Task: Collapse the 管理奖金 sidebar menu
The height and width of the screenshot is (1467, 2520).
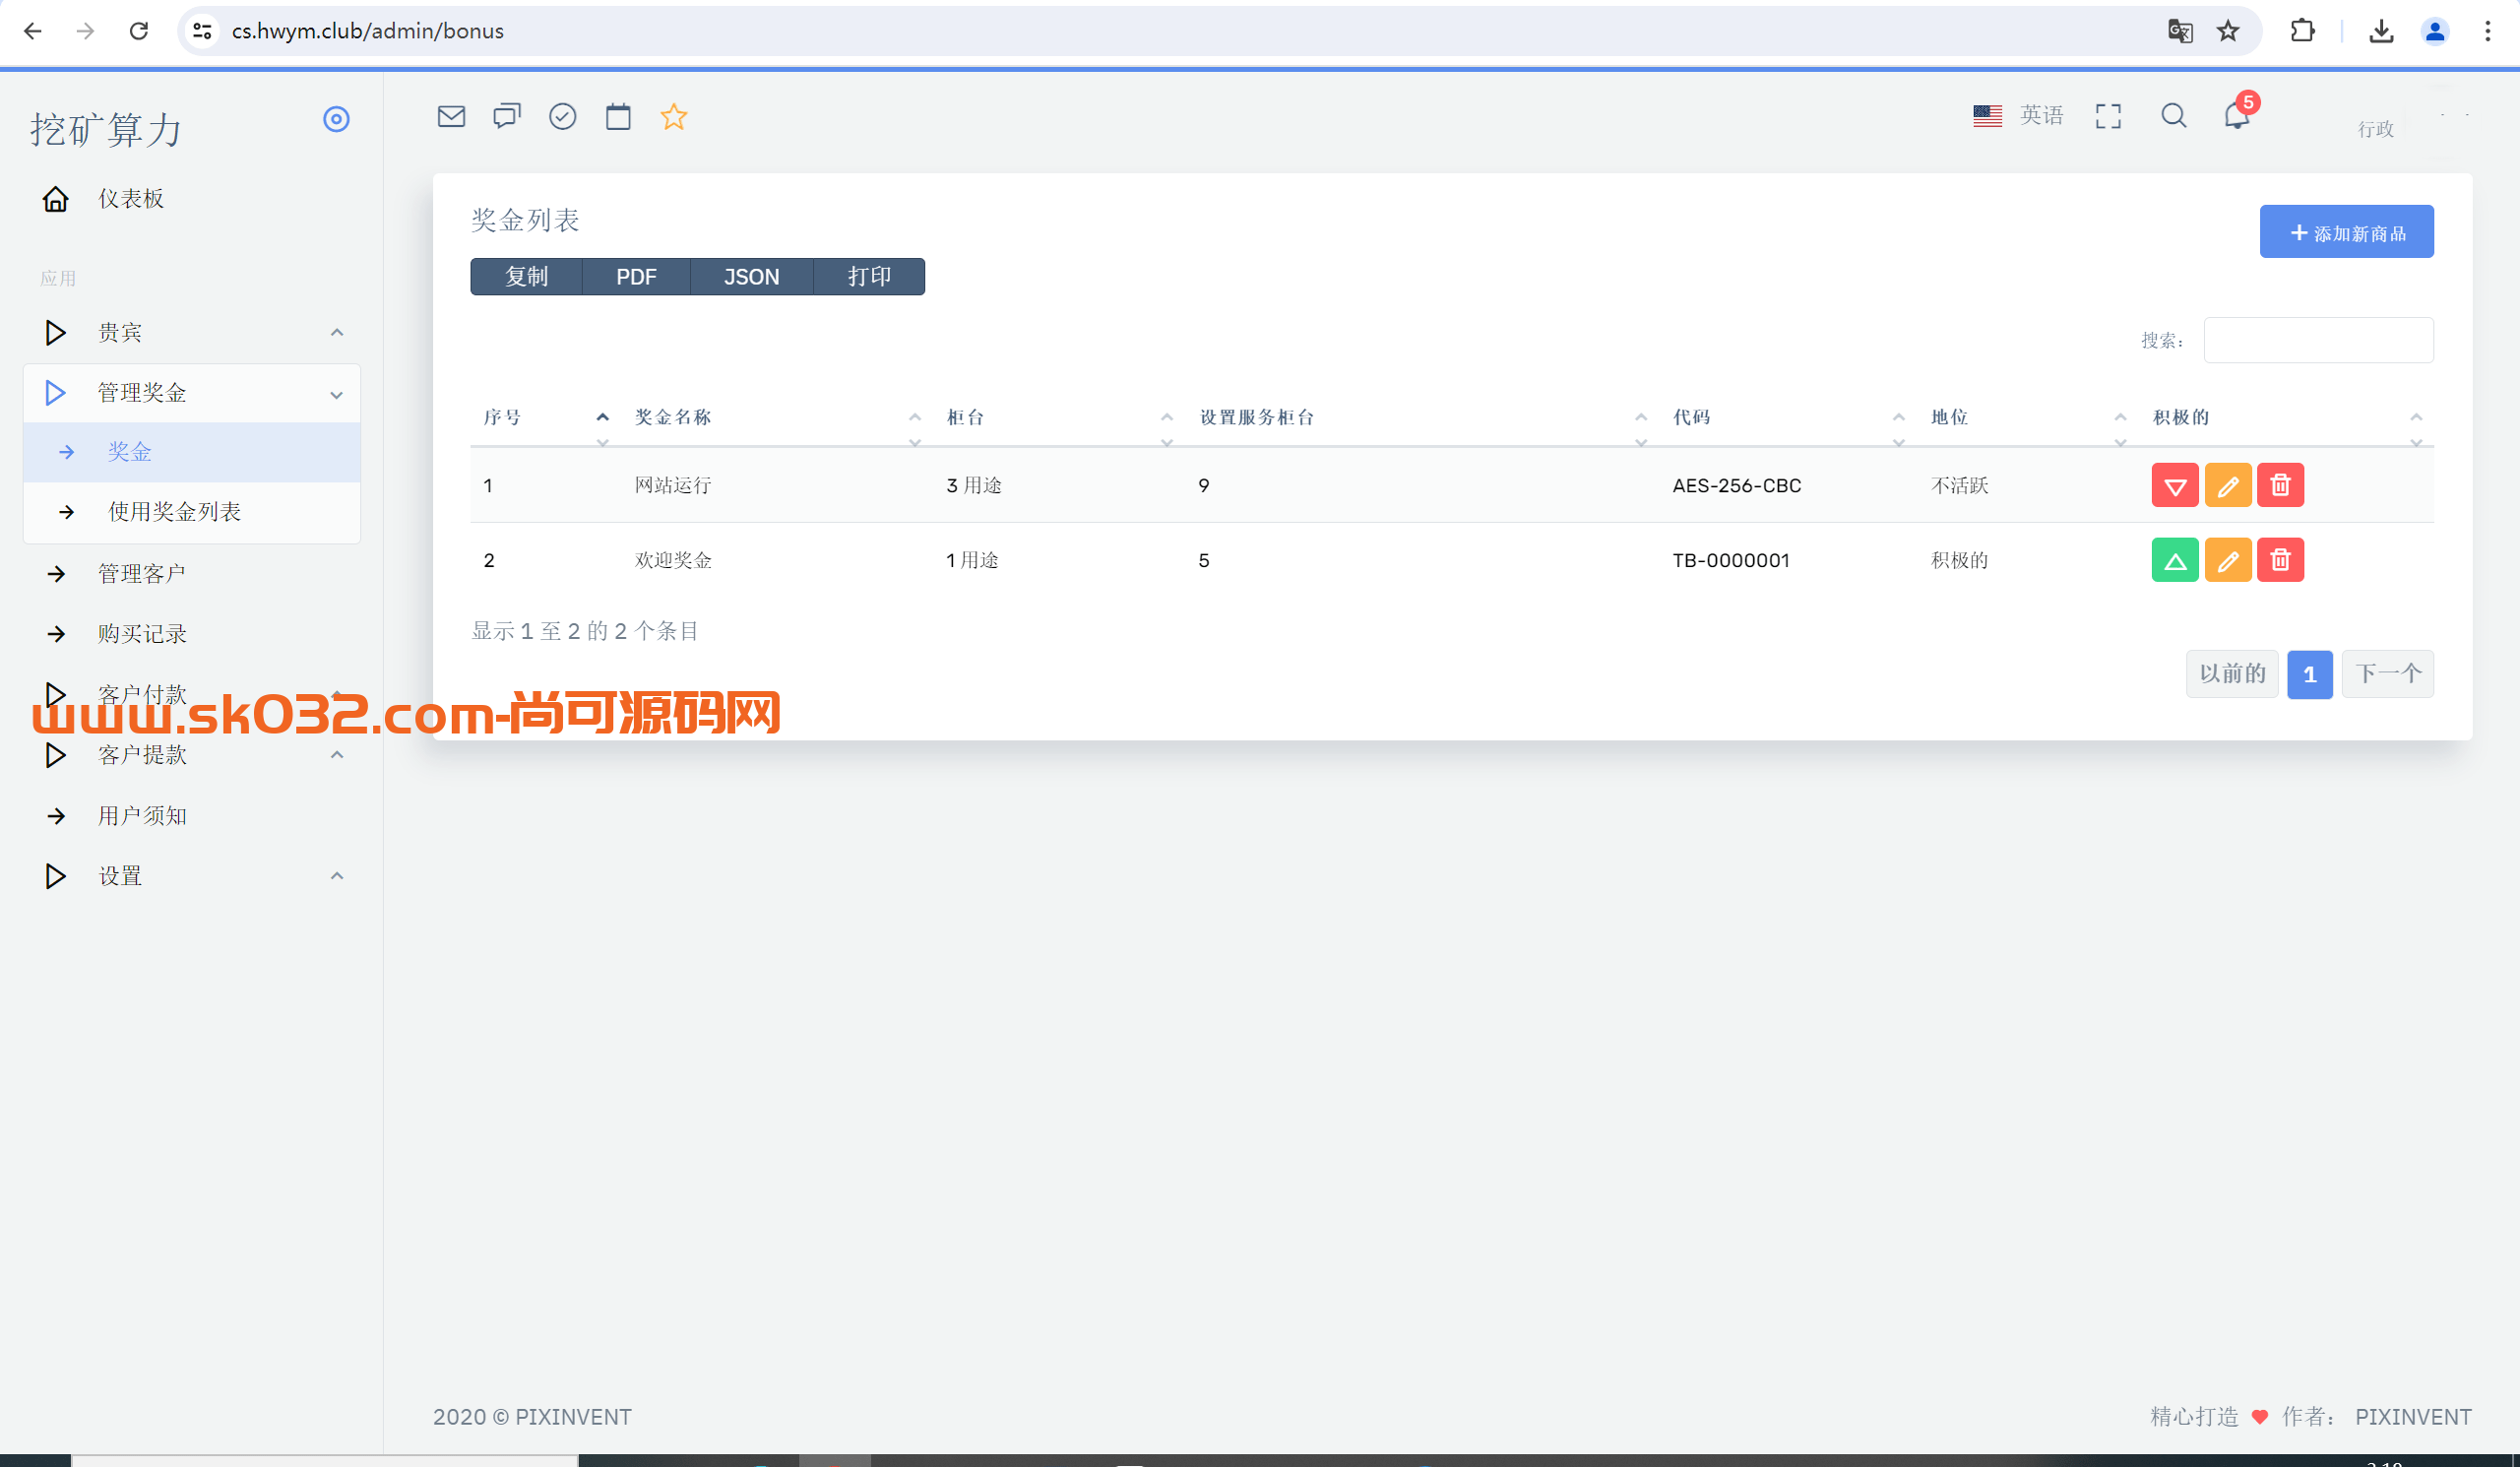Action: (191, 393)
